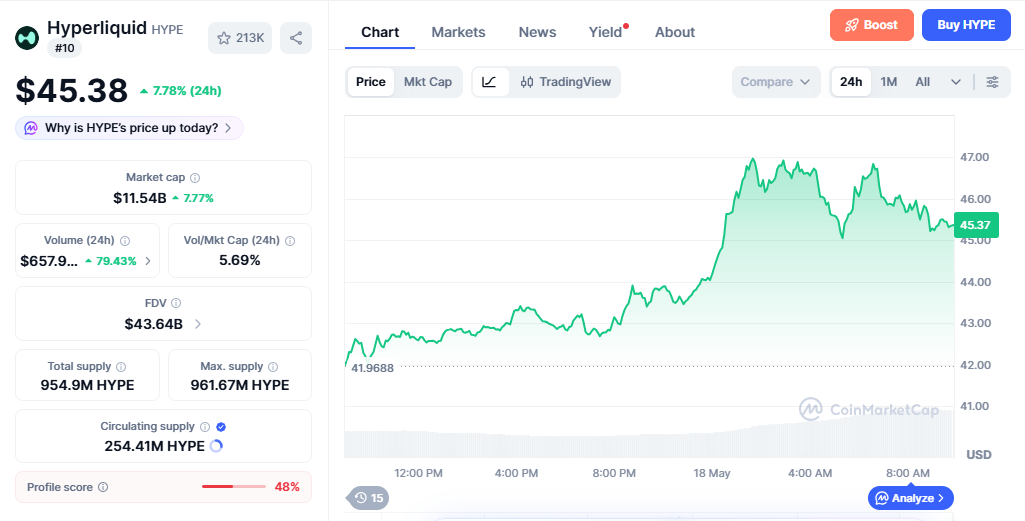Screen dimensions: 1025x521
Task: Click the $11.54B market cap value
Action: click(140, 198)
